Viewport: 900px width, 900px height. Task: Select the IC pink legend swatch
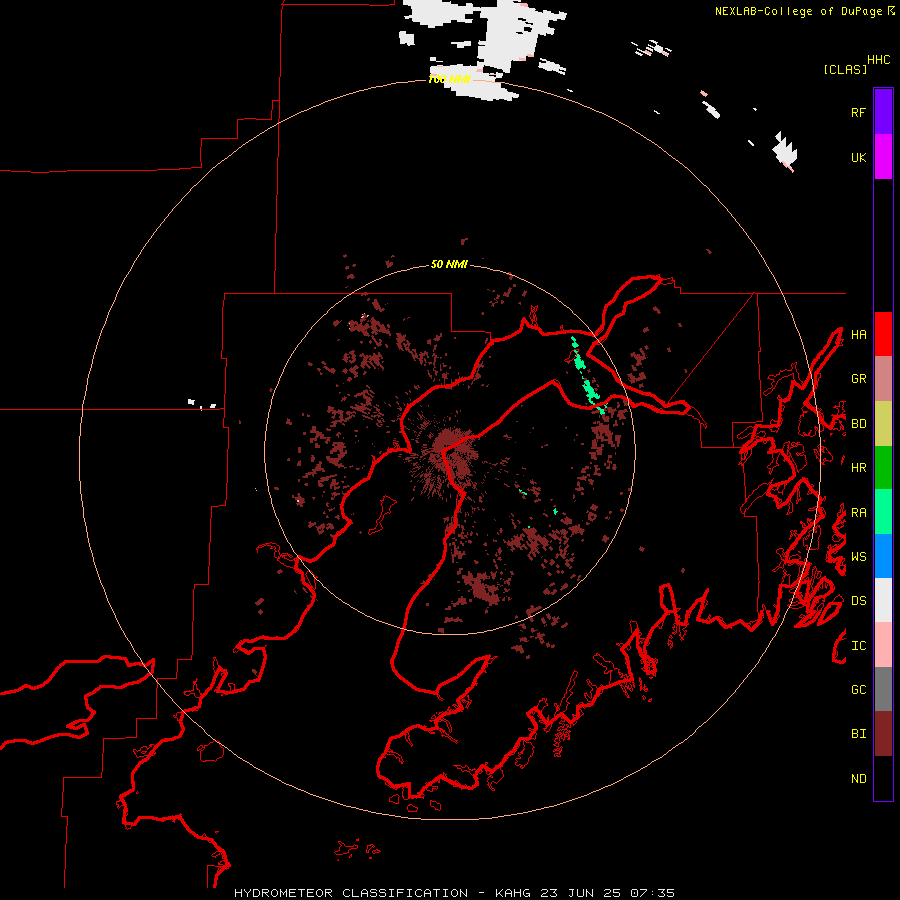tap(883, 645)
